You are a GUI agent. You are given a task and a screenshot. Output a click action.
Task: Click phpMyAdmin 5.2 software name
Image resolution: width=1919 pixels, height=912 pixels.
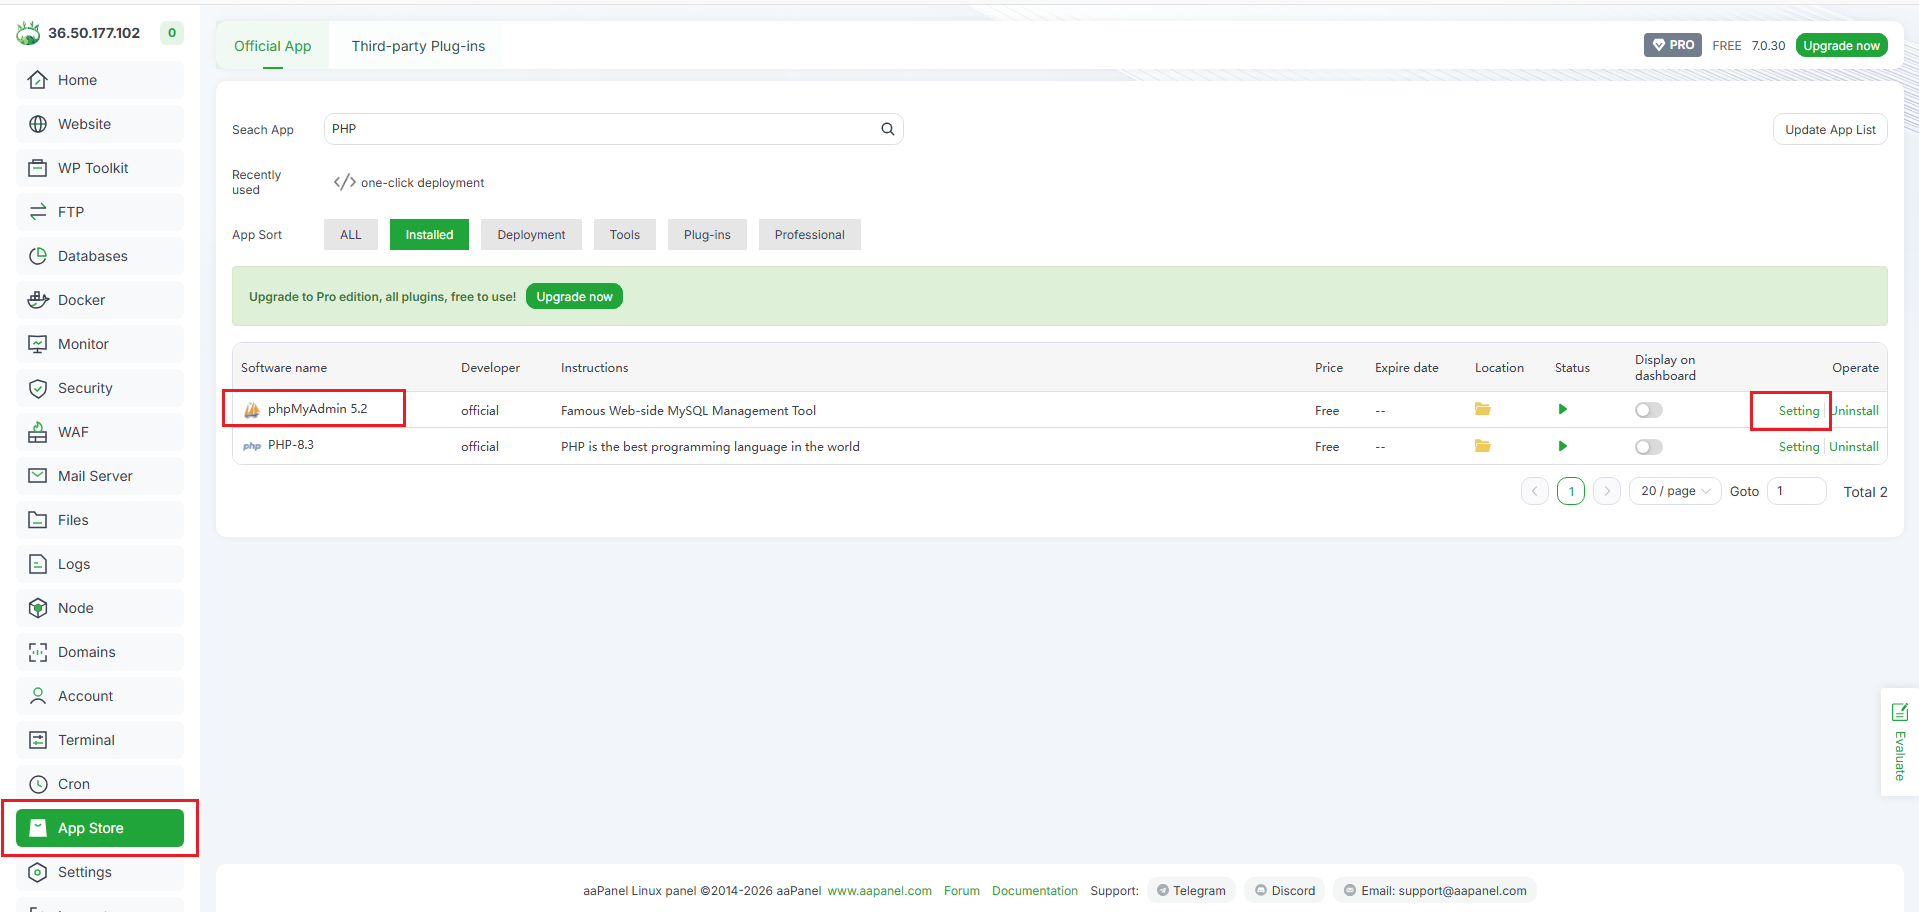317,409
